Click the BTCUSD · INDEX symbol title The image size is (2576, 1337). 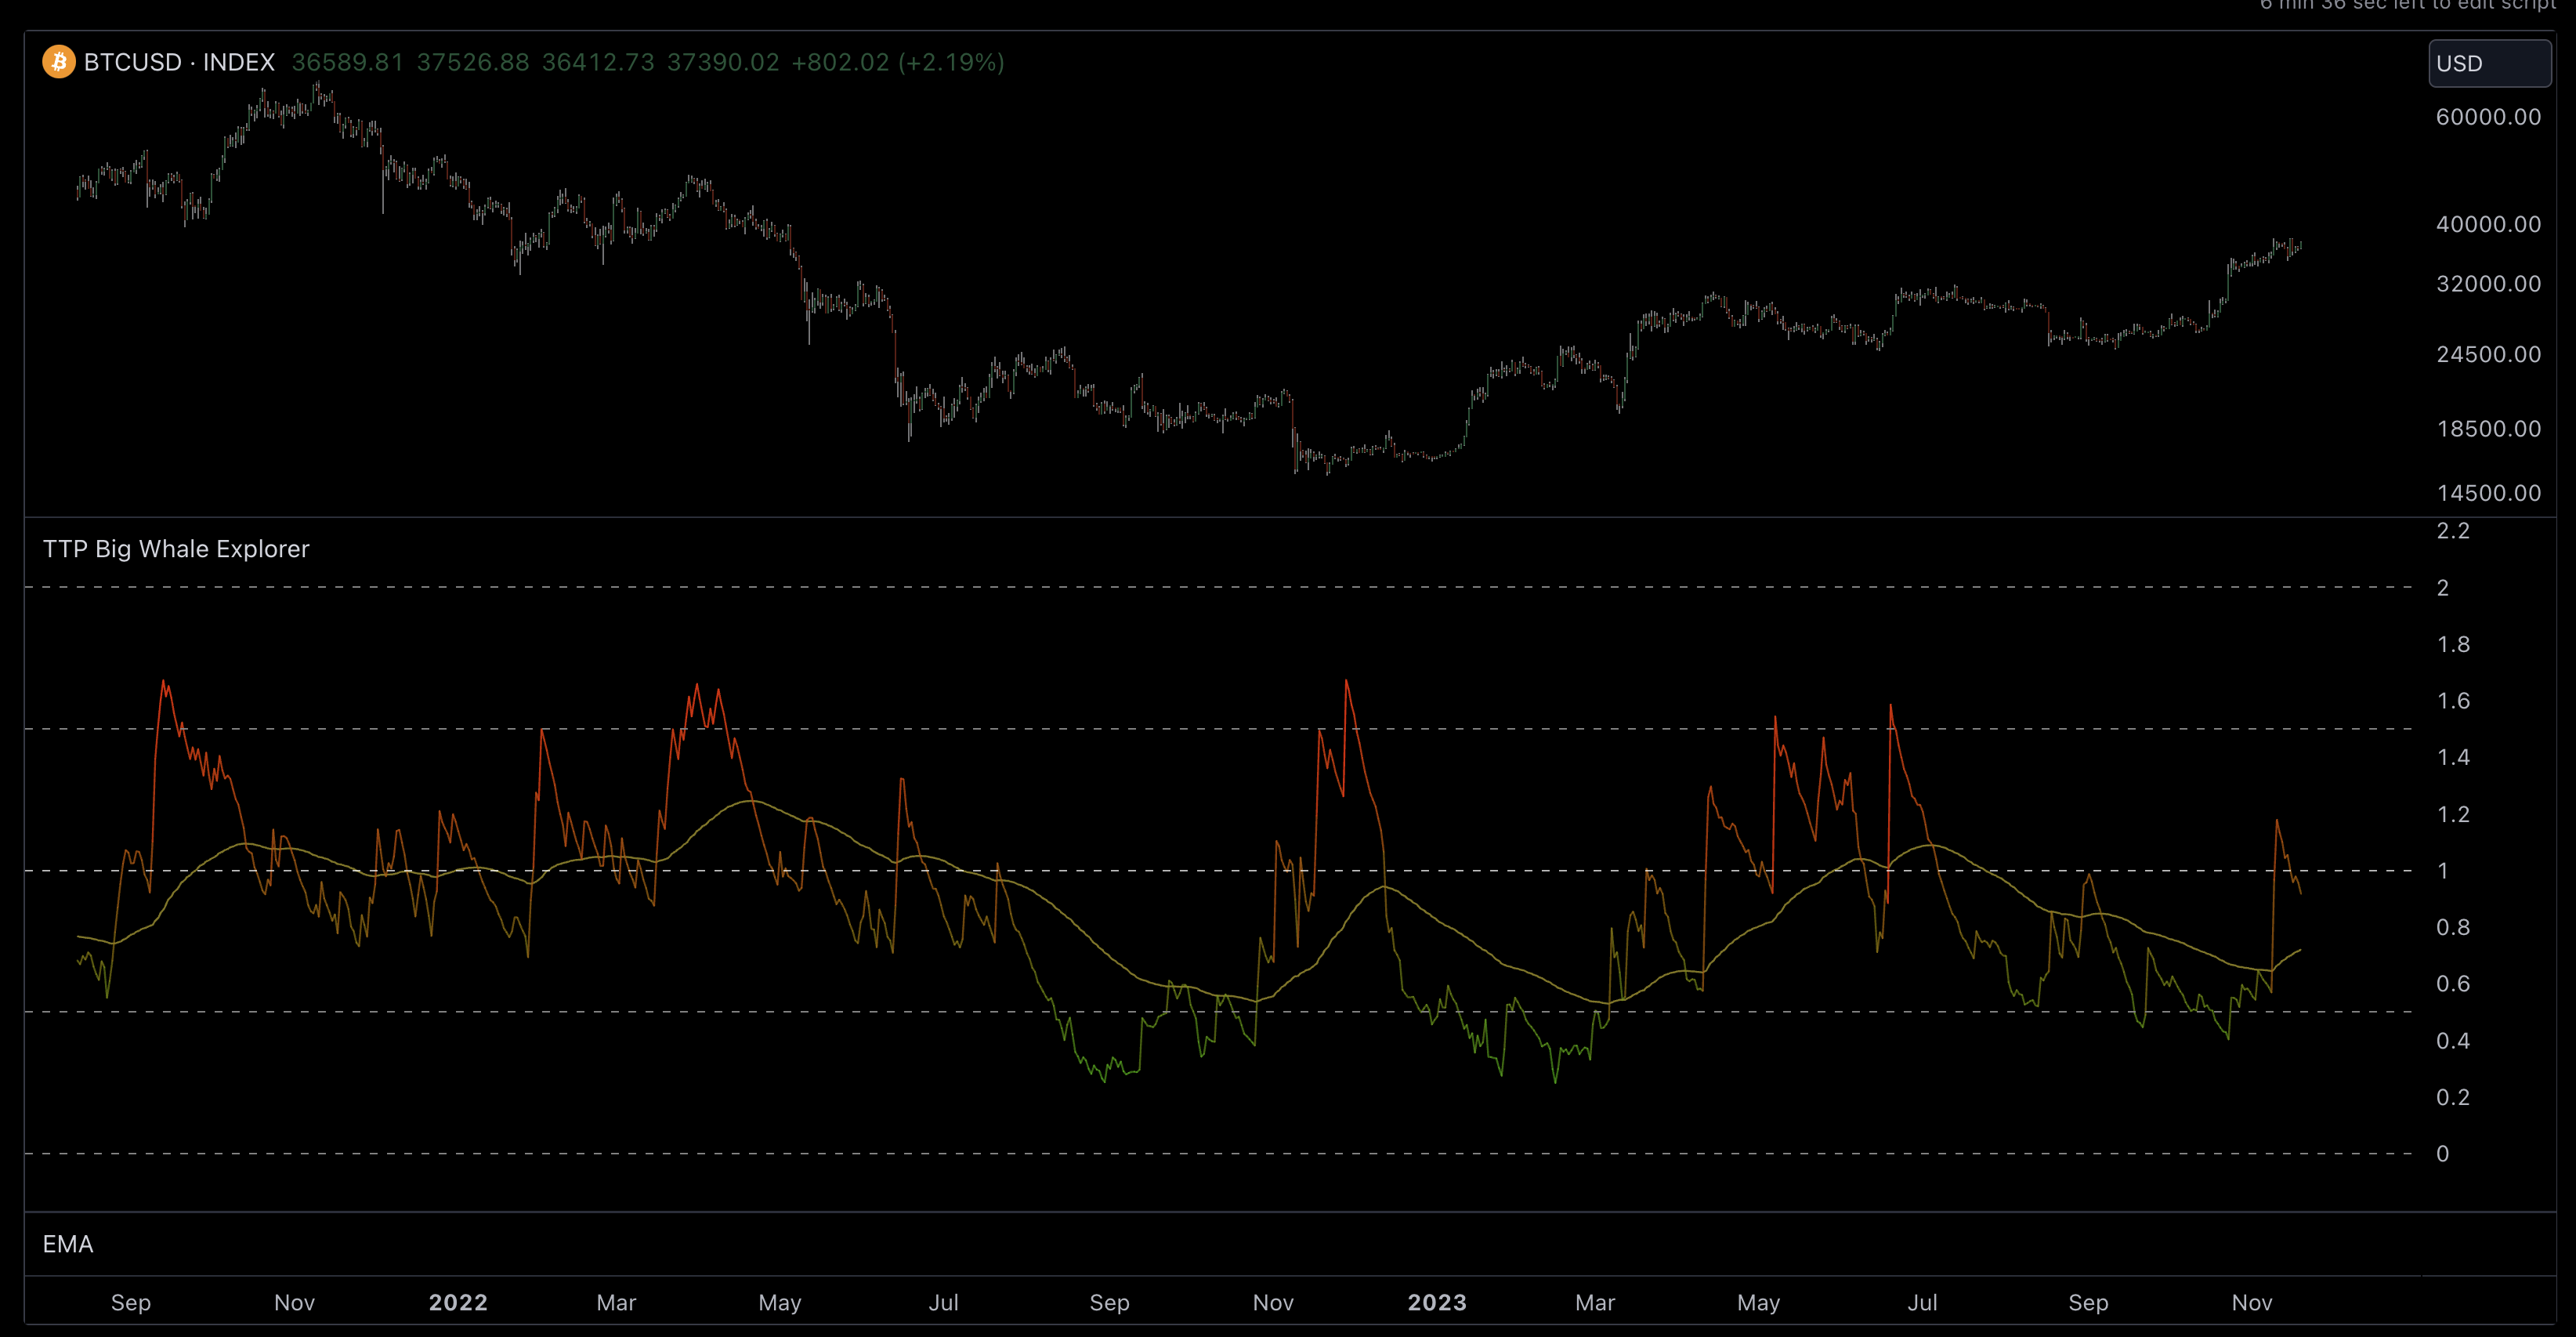179,62
